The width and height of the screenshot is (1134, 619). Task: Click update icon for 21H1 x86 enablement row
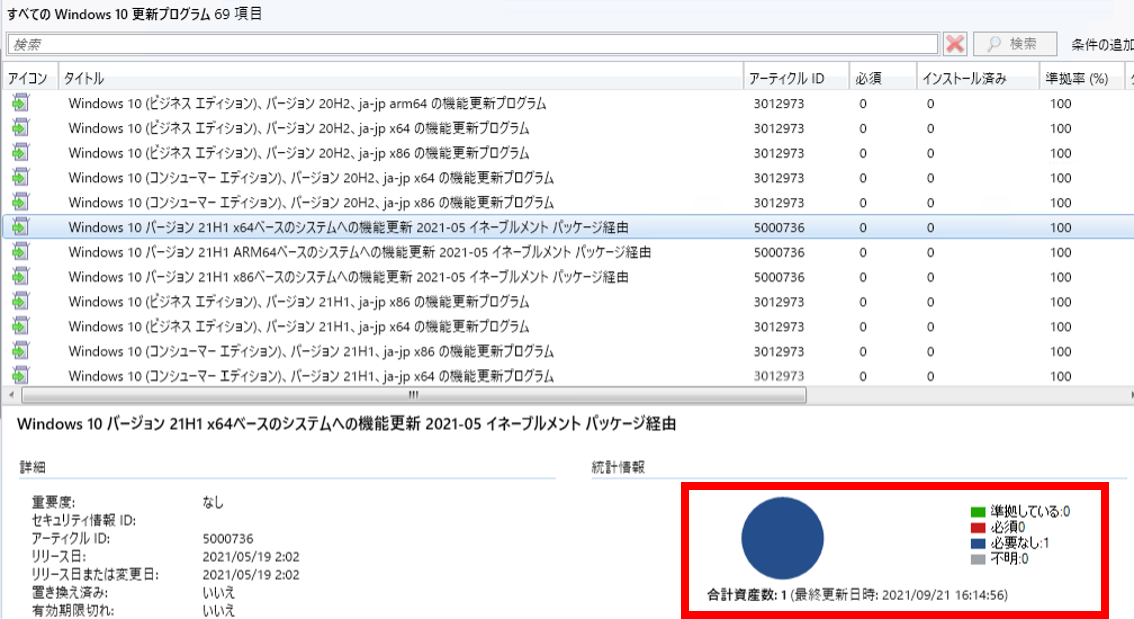[x=20, y=276]
